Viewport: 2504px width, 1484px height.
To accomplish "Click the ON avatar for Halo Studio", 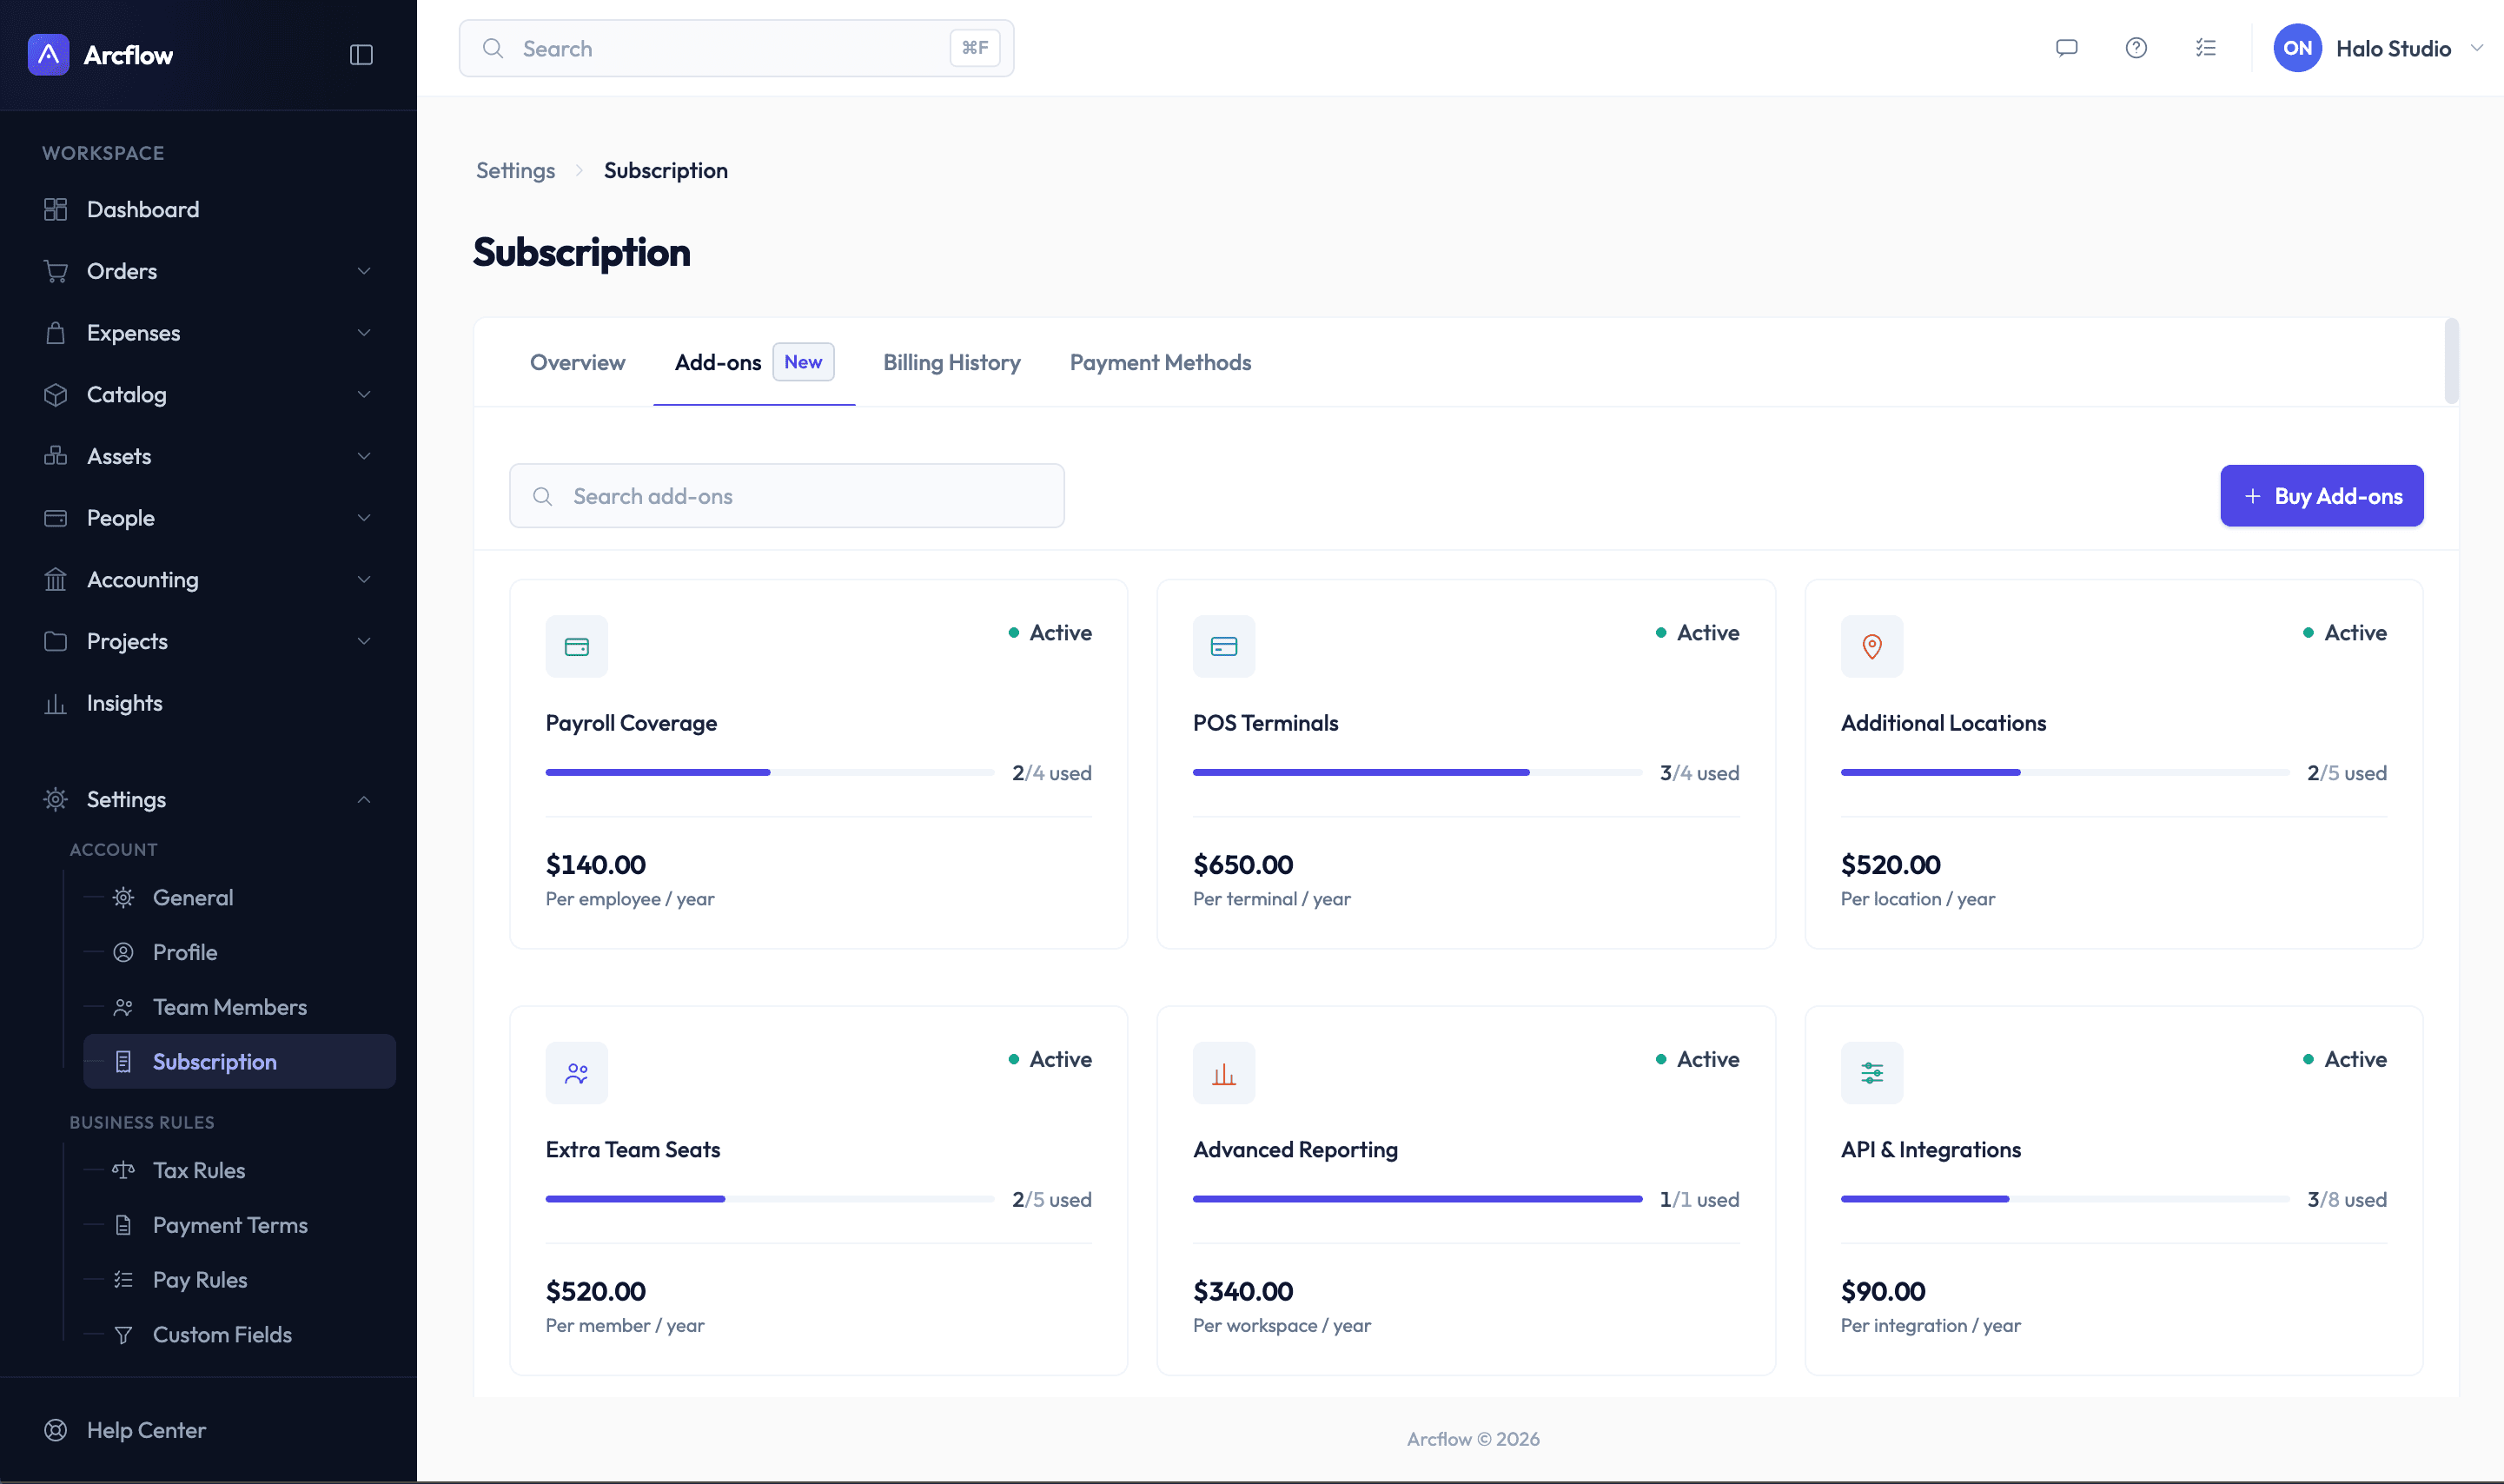I will coord(2297,48).
